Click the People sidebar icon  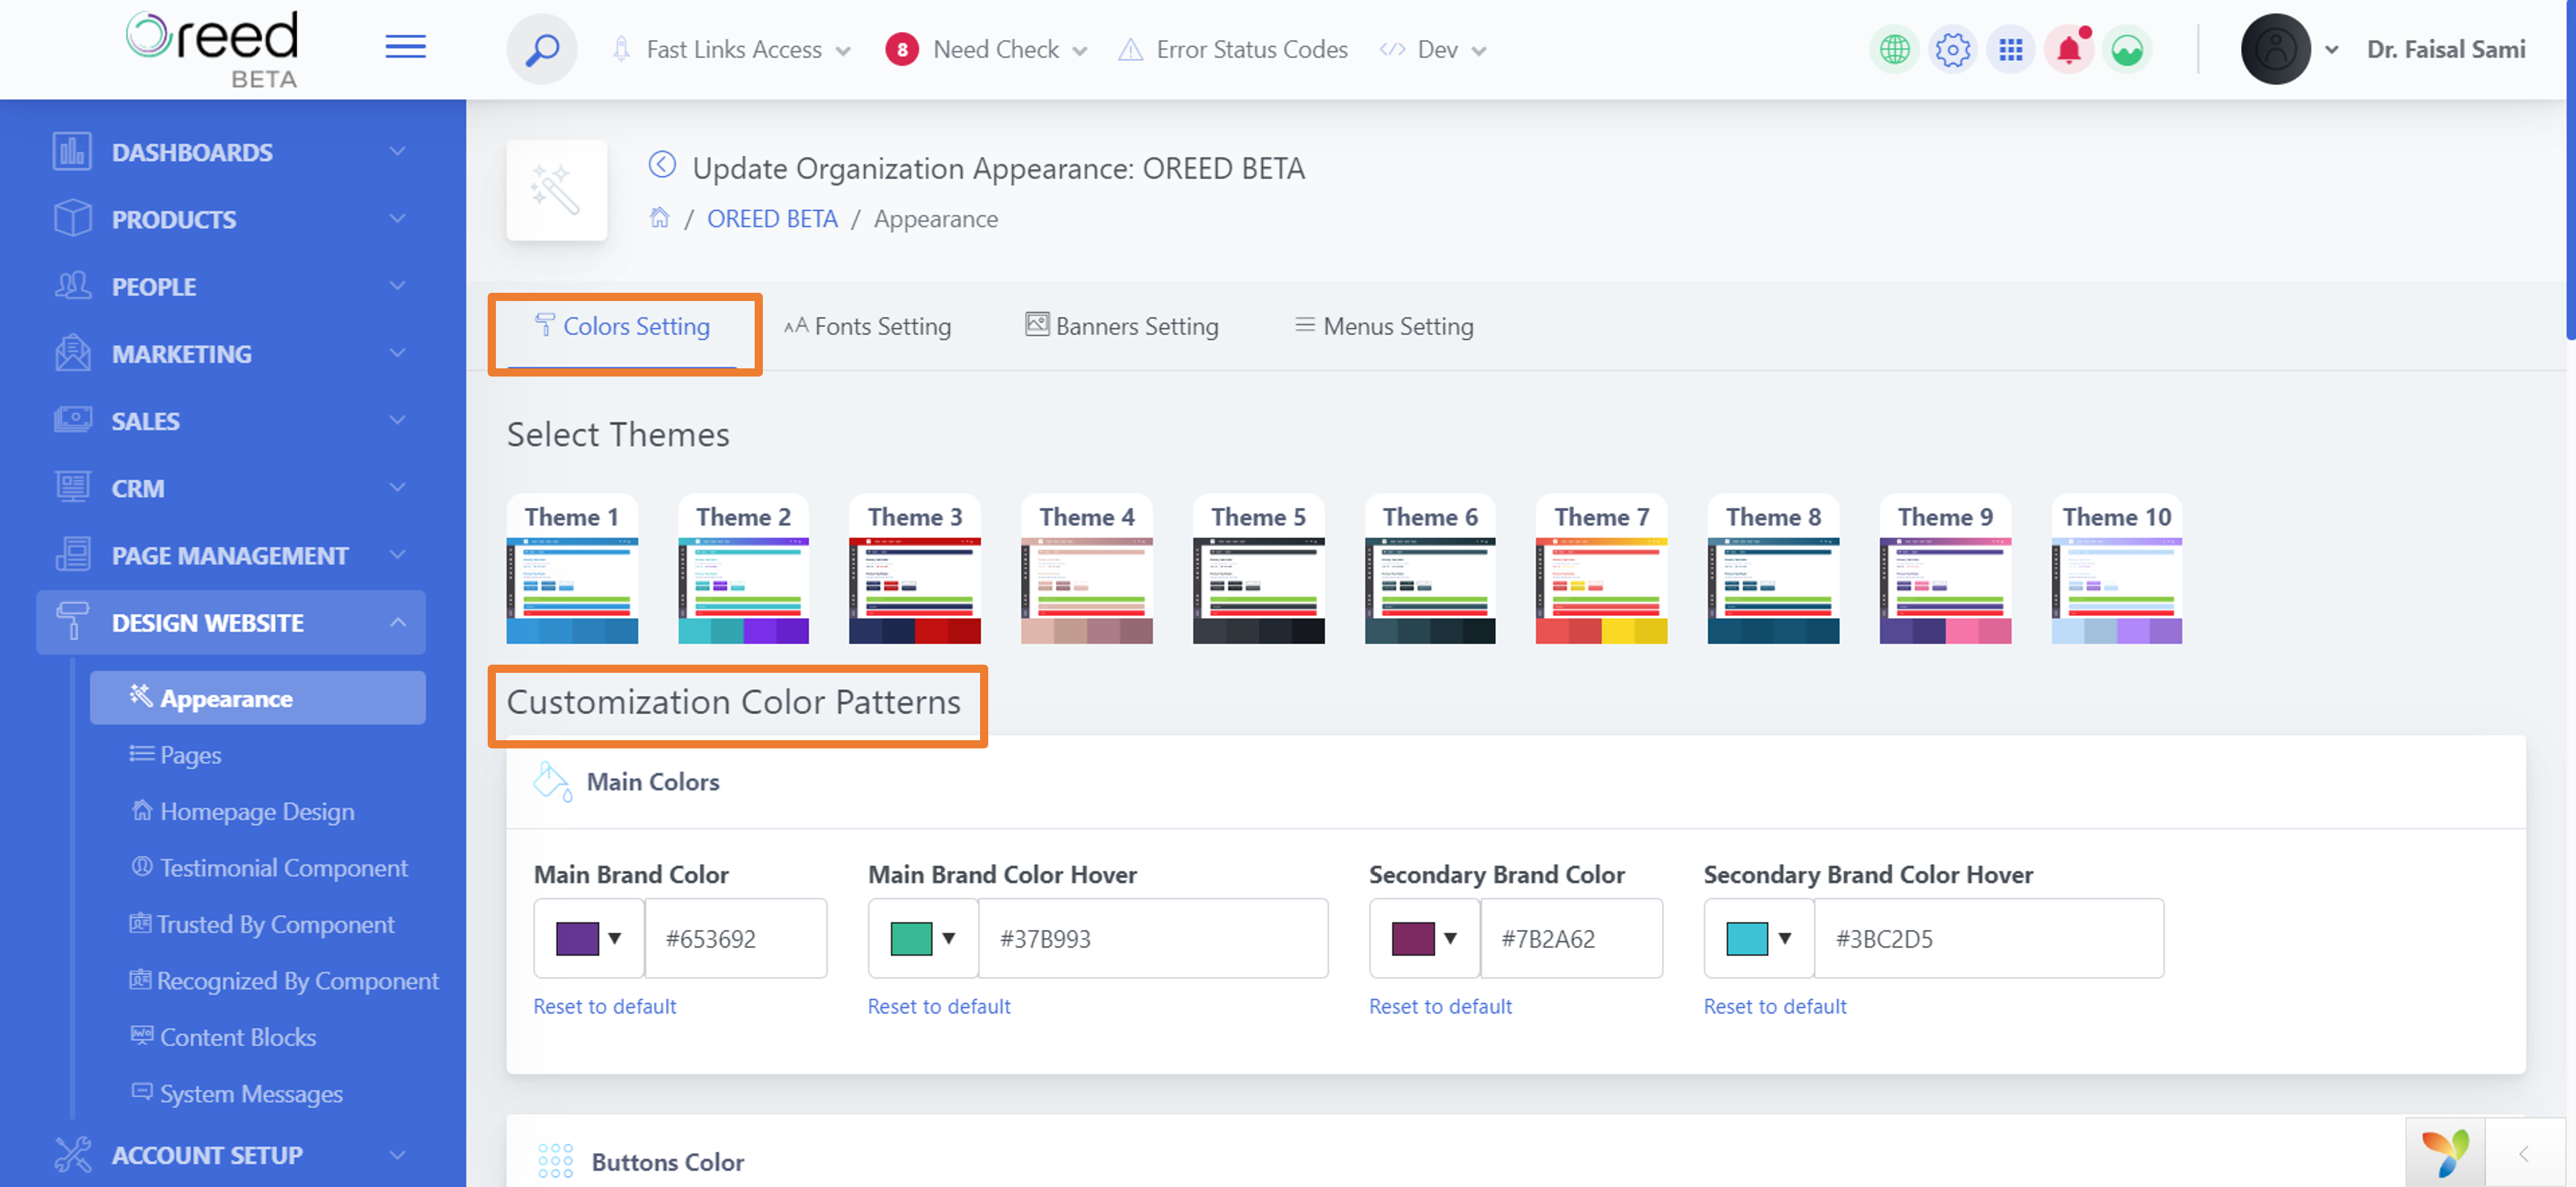coord(72,286)
